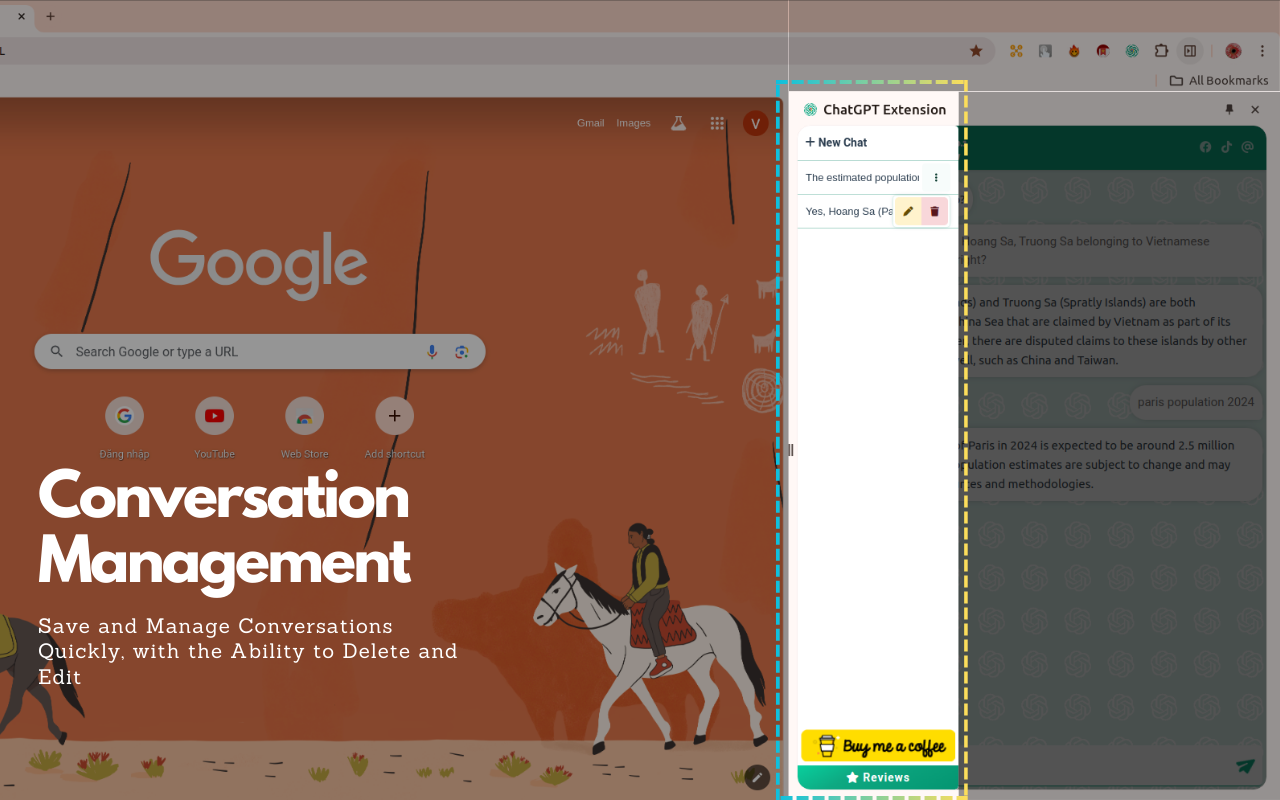Click the New Chat button
This screenshot has width=1280, height=800.
[837, 142]
